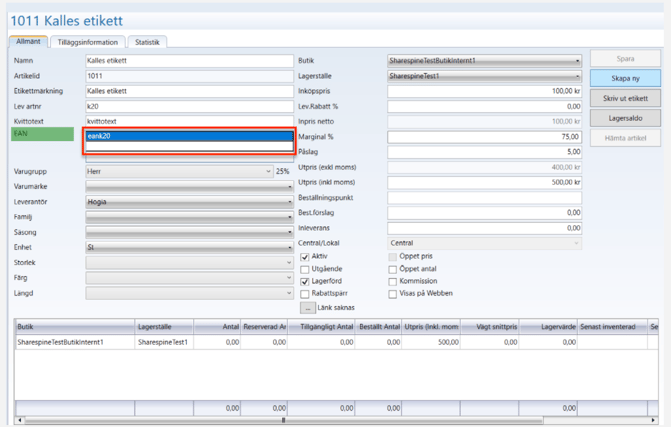Expand the Färg dropdown

click(189, 278)
